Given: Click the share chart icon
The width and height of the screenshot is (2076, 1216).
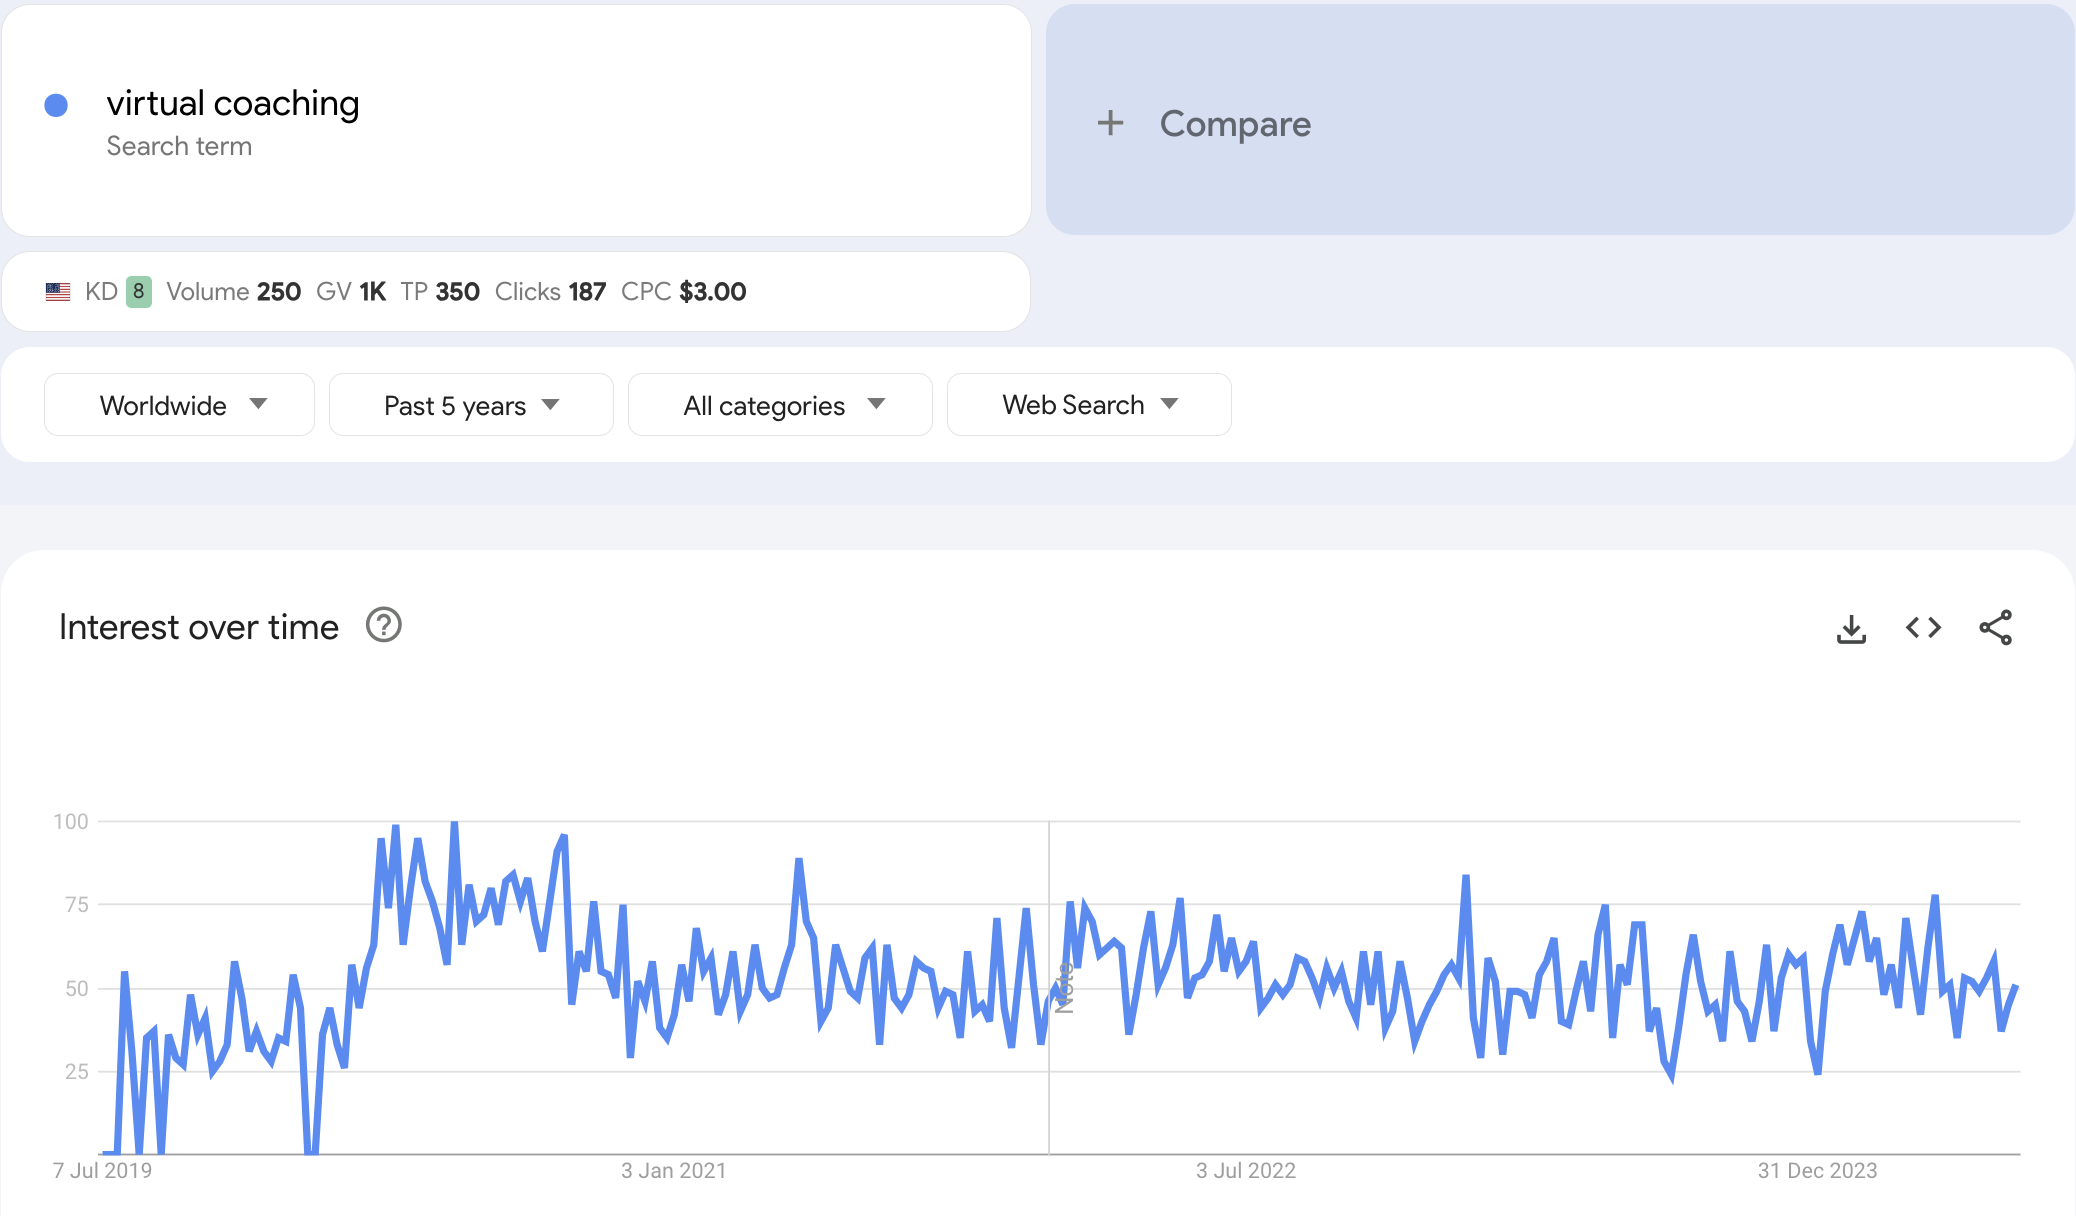Looking at the screenshot, I should pyautogui.click(x=1995, y=628).
